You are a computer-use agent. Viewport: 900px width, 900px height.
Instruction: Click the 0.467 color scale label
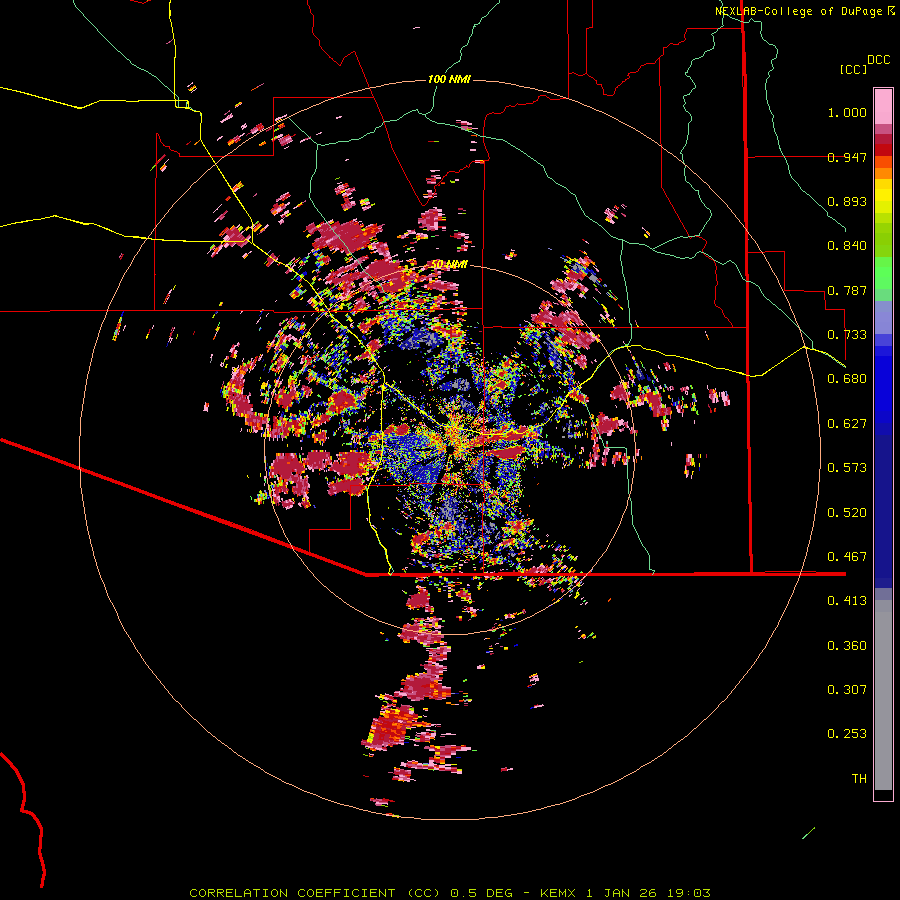point(847,557)
